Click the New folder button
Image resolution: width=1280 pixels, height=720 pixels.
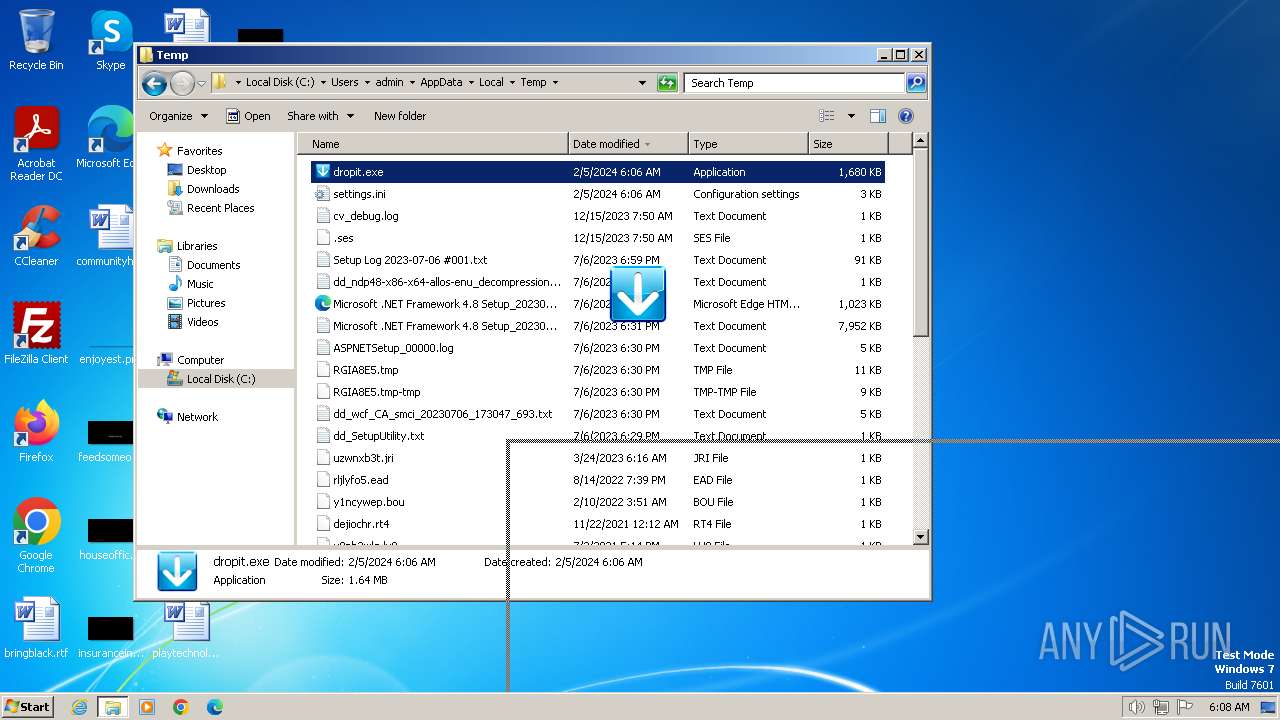point(400,116)
